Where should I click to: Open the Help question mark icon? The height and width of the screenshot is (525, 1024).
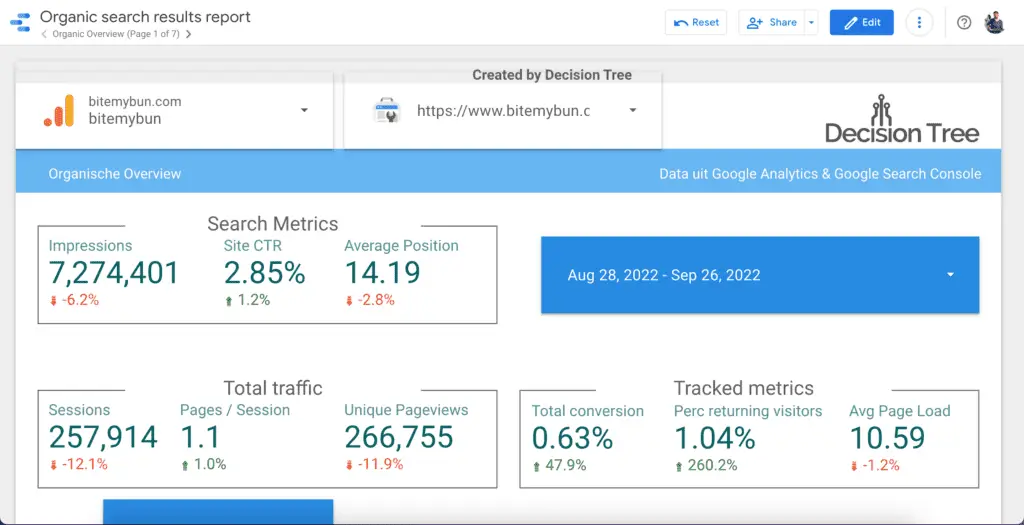tap(964, 22)
